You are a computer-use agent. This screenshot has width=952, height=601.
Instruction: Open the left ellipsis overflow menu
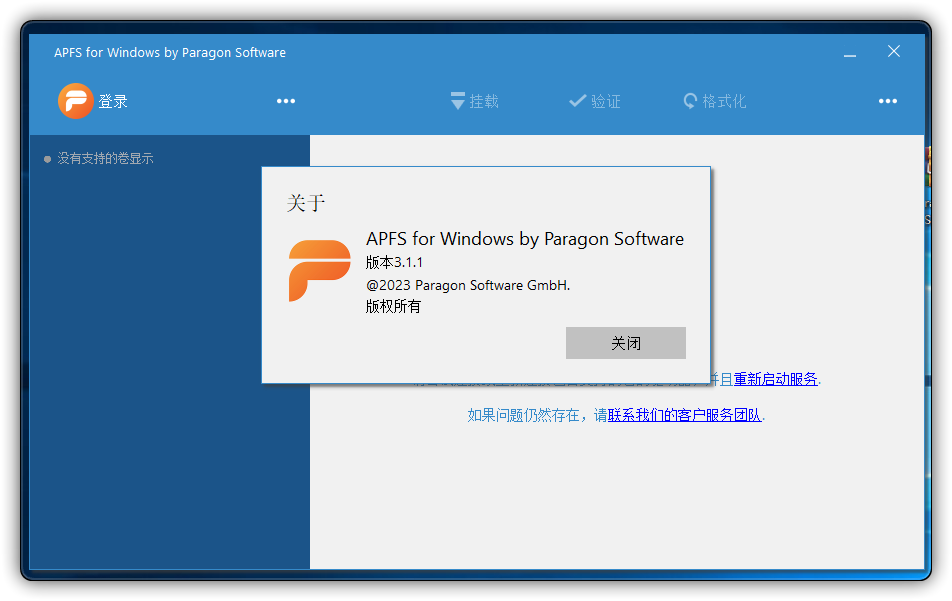pos(286,100)
